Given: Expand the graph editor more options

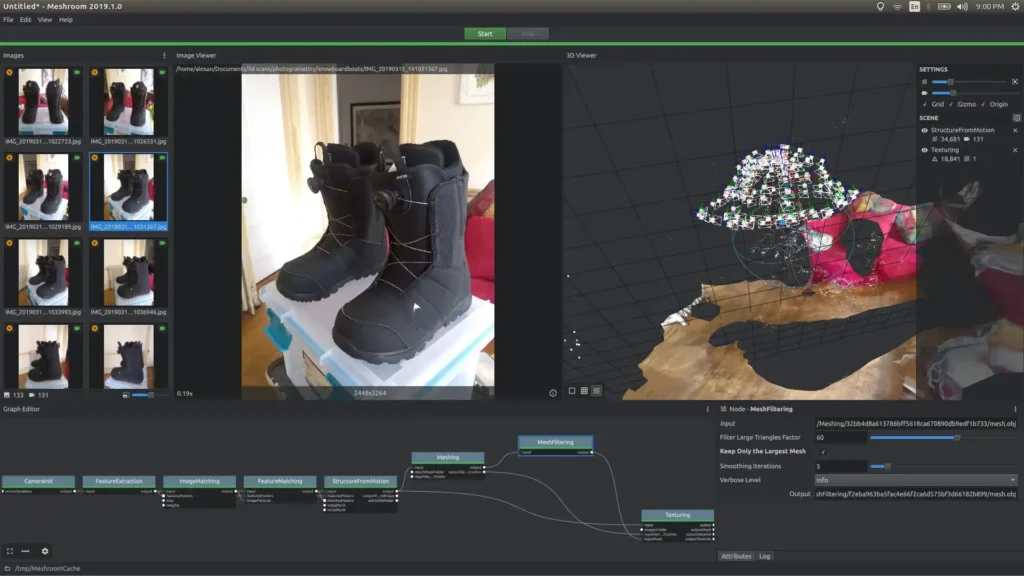Looking at the screenshot, I should 26,551.
